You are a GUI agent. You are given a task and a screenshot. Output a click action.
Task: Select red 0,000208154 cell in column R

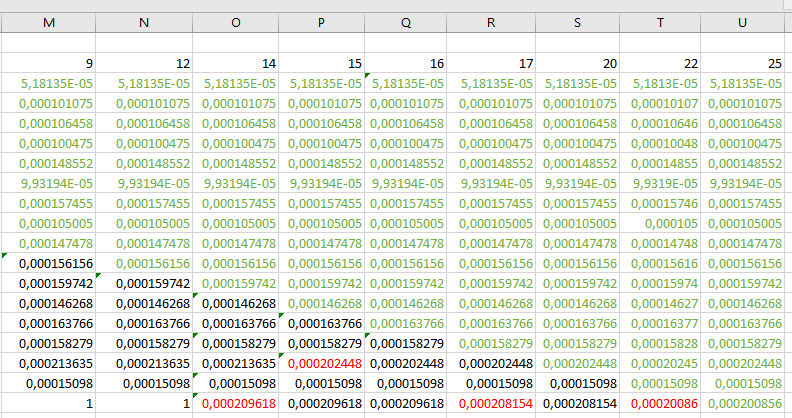tap(491, 403)
